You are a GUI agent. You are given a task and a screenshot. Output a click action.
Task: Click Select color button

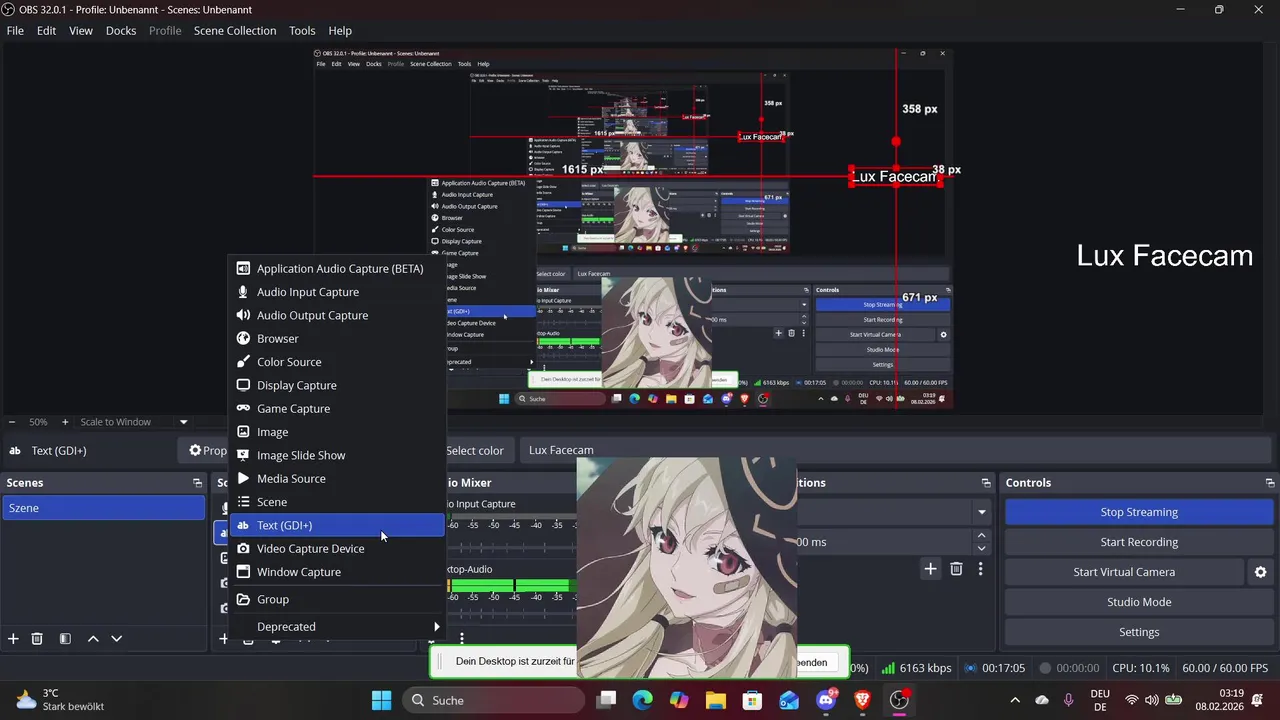476,450
